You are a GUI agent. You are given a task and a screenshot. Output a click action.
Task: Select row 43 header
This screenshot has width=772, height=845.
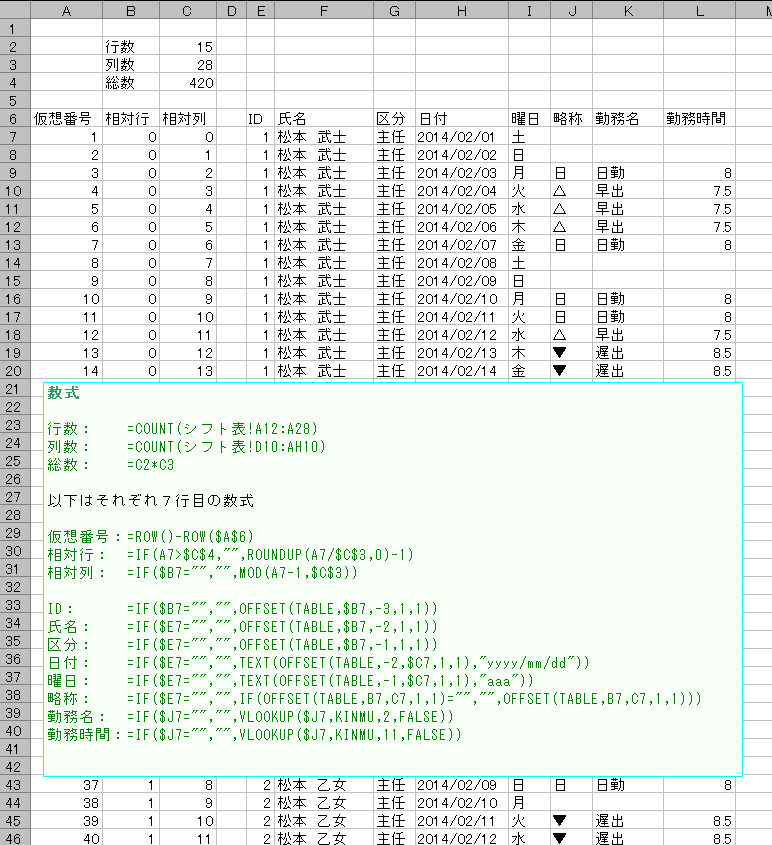click(15, 785)
